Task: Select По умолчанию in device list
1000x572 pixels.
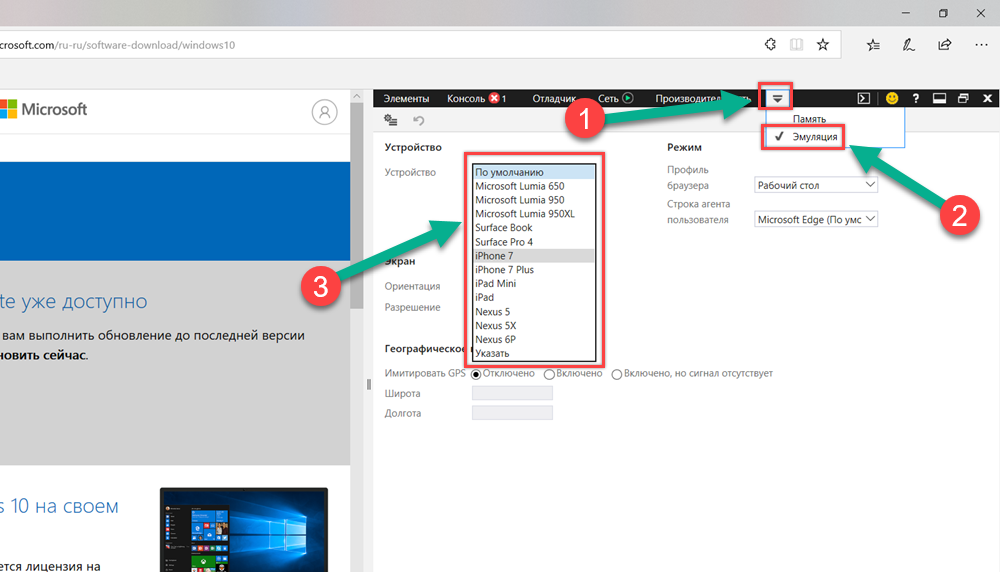Action: point(534,172)
